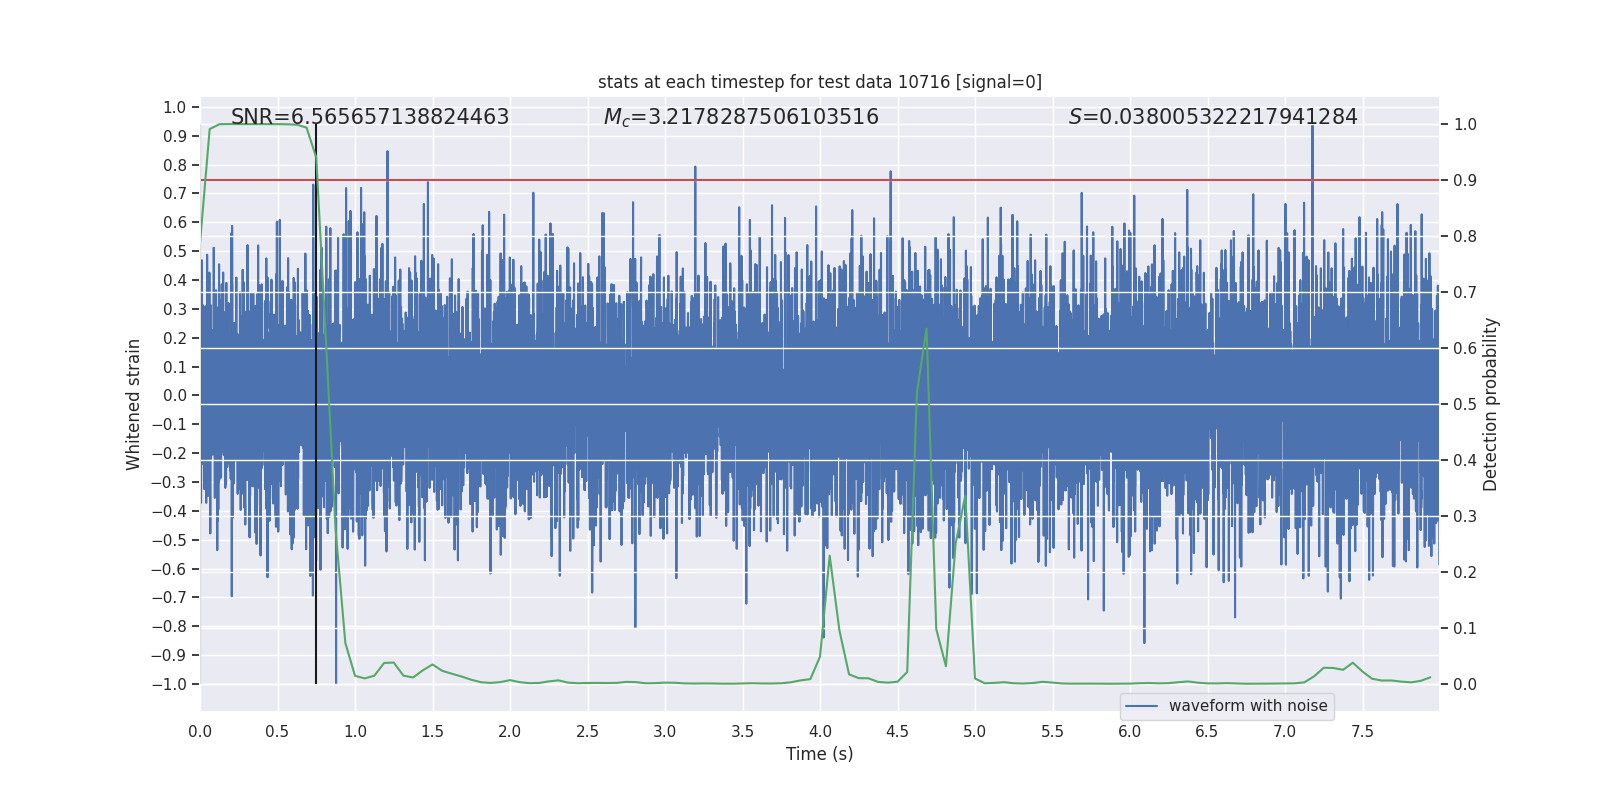The width and height of the screenshot is (1600, 800).
Task: Click the 5.0 tick on the Time axis
Action: pos(975,731)
